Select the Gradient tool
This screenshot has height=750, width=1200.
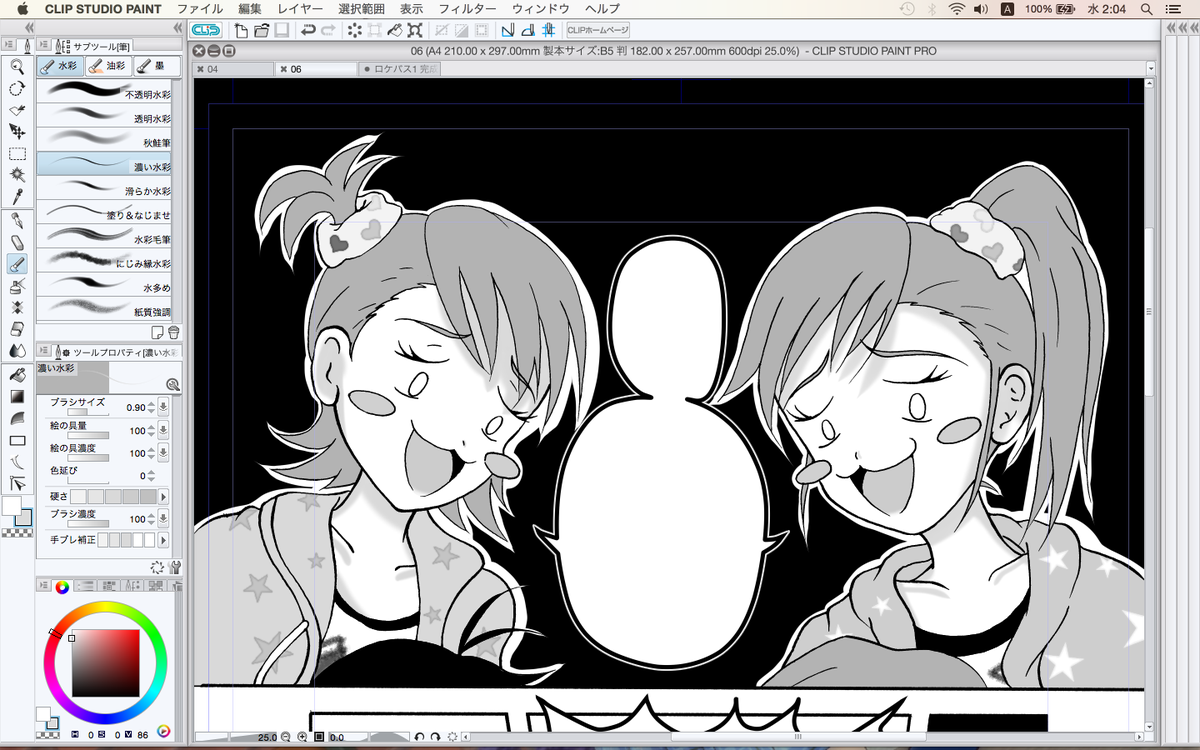pyautogui.click(x=17, y=397)
